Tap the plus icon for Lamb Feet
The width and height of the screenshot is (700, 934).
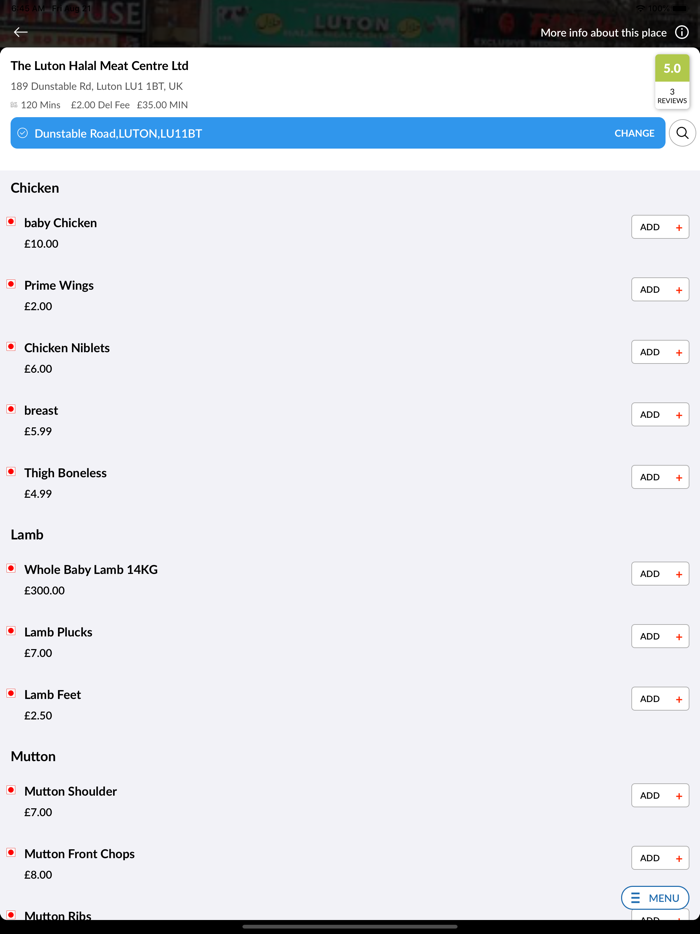point(679,699)
